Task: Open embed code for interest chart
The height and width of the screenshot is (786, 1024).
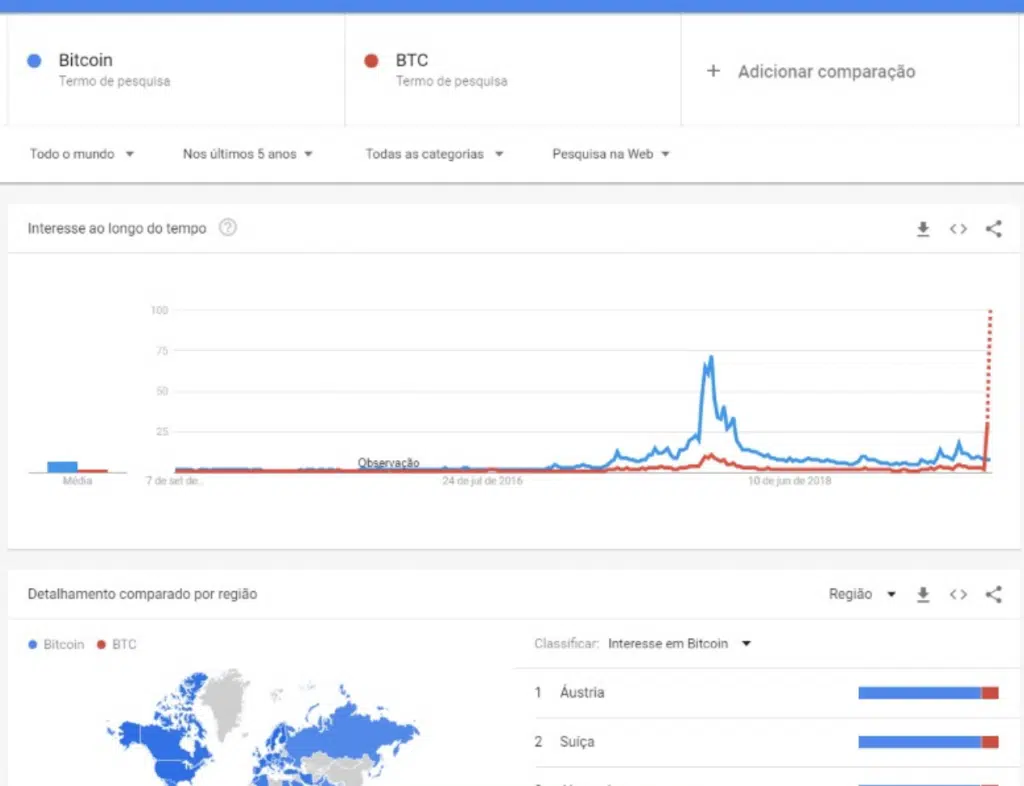Action: (958, 229)
